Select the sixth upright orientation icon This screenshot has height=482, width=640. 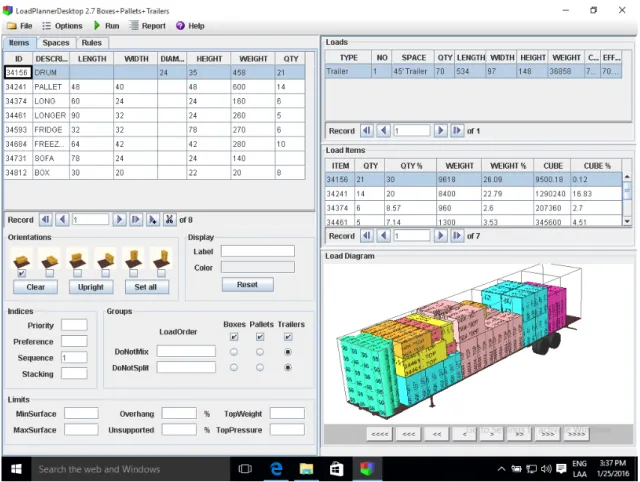[x=161, y=258]
